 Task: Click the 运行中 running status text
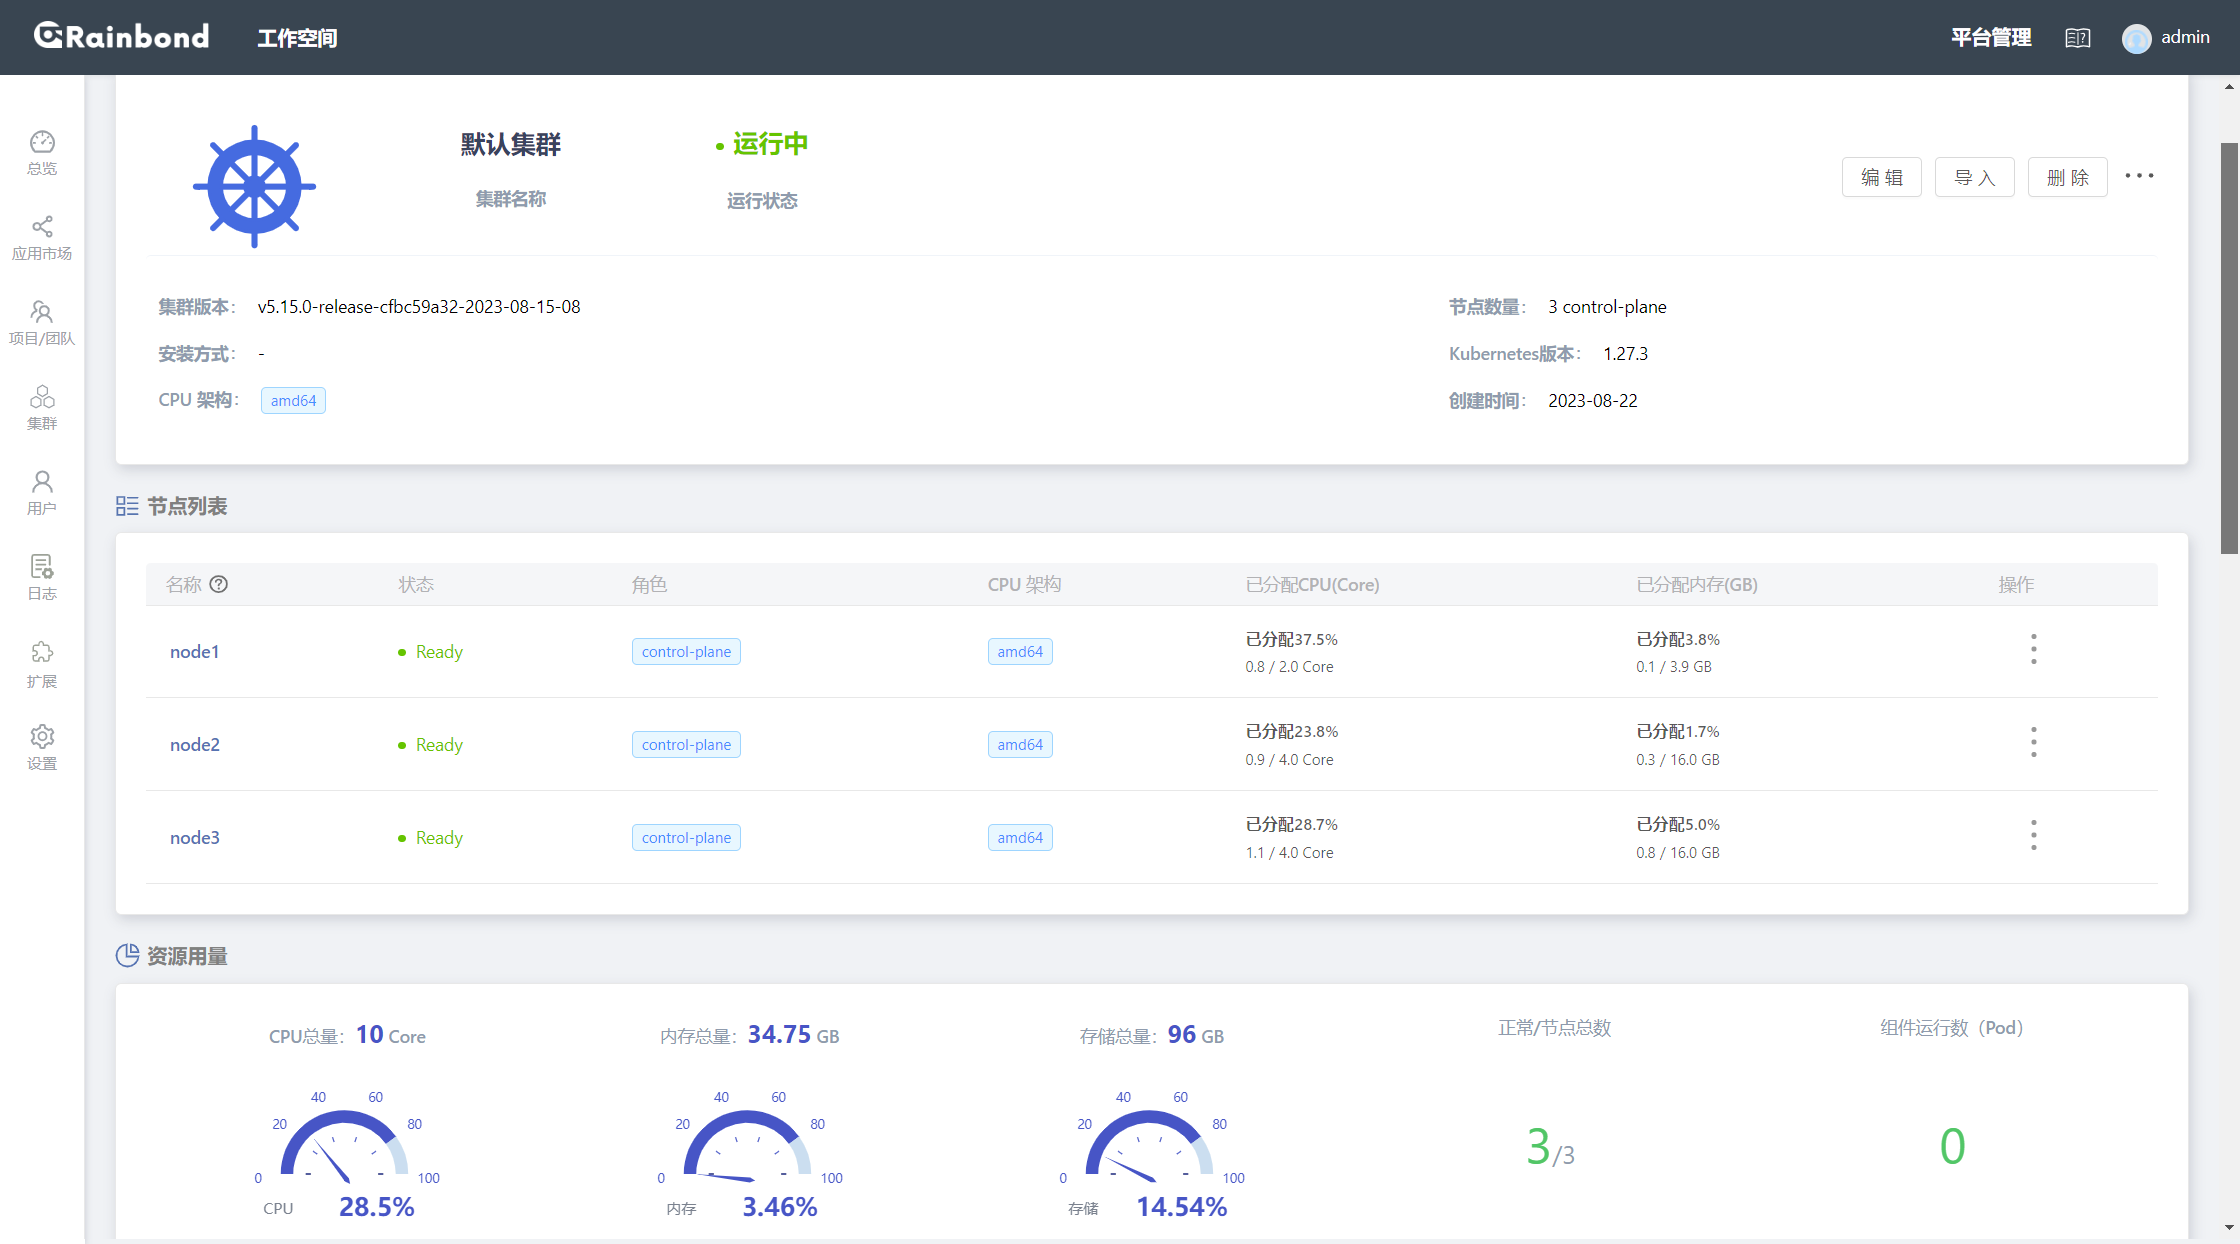pyautogui.click(x=770, y=144)
